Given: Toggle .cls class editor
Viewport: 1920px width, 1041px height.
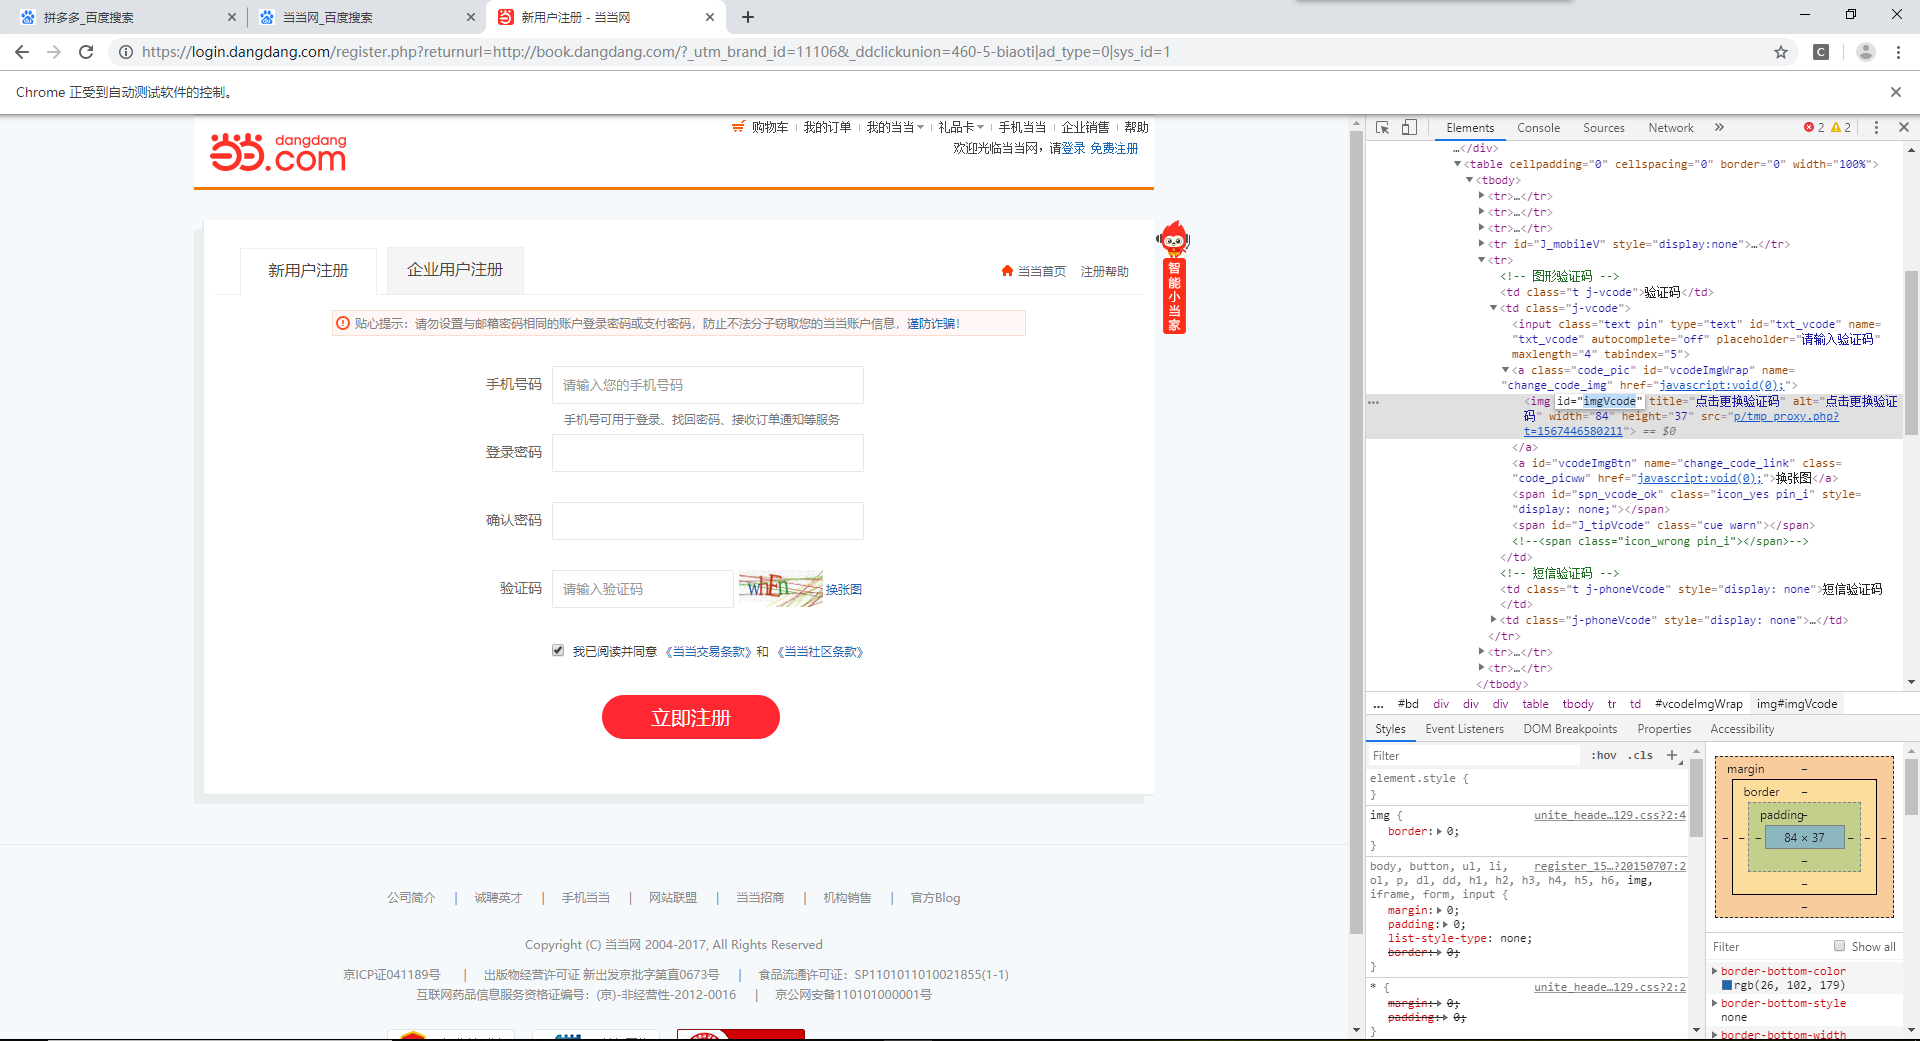Looking at the screenshot, I should point(1640,755).
